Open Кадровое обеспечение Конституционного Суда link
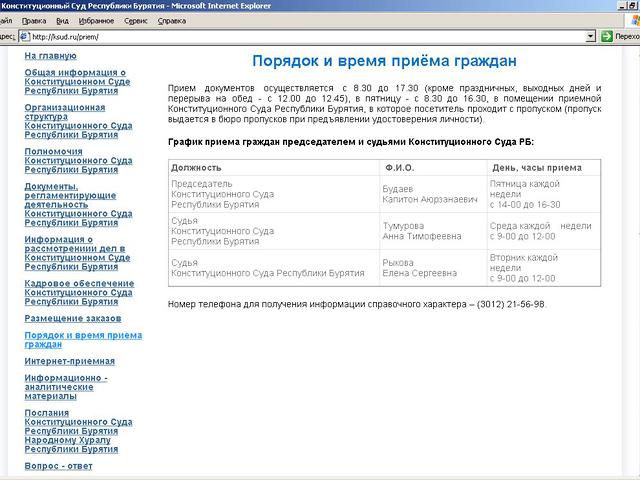The height and width of the screenshot is (480, 640). 79,292
